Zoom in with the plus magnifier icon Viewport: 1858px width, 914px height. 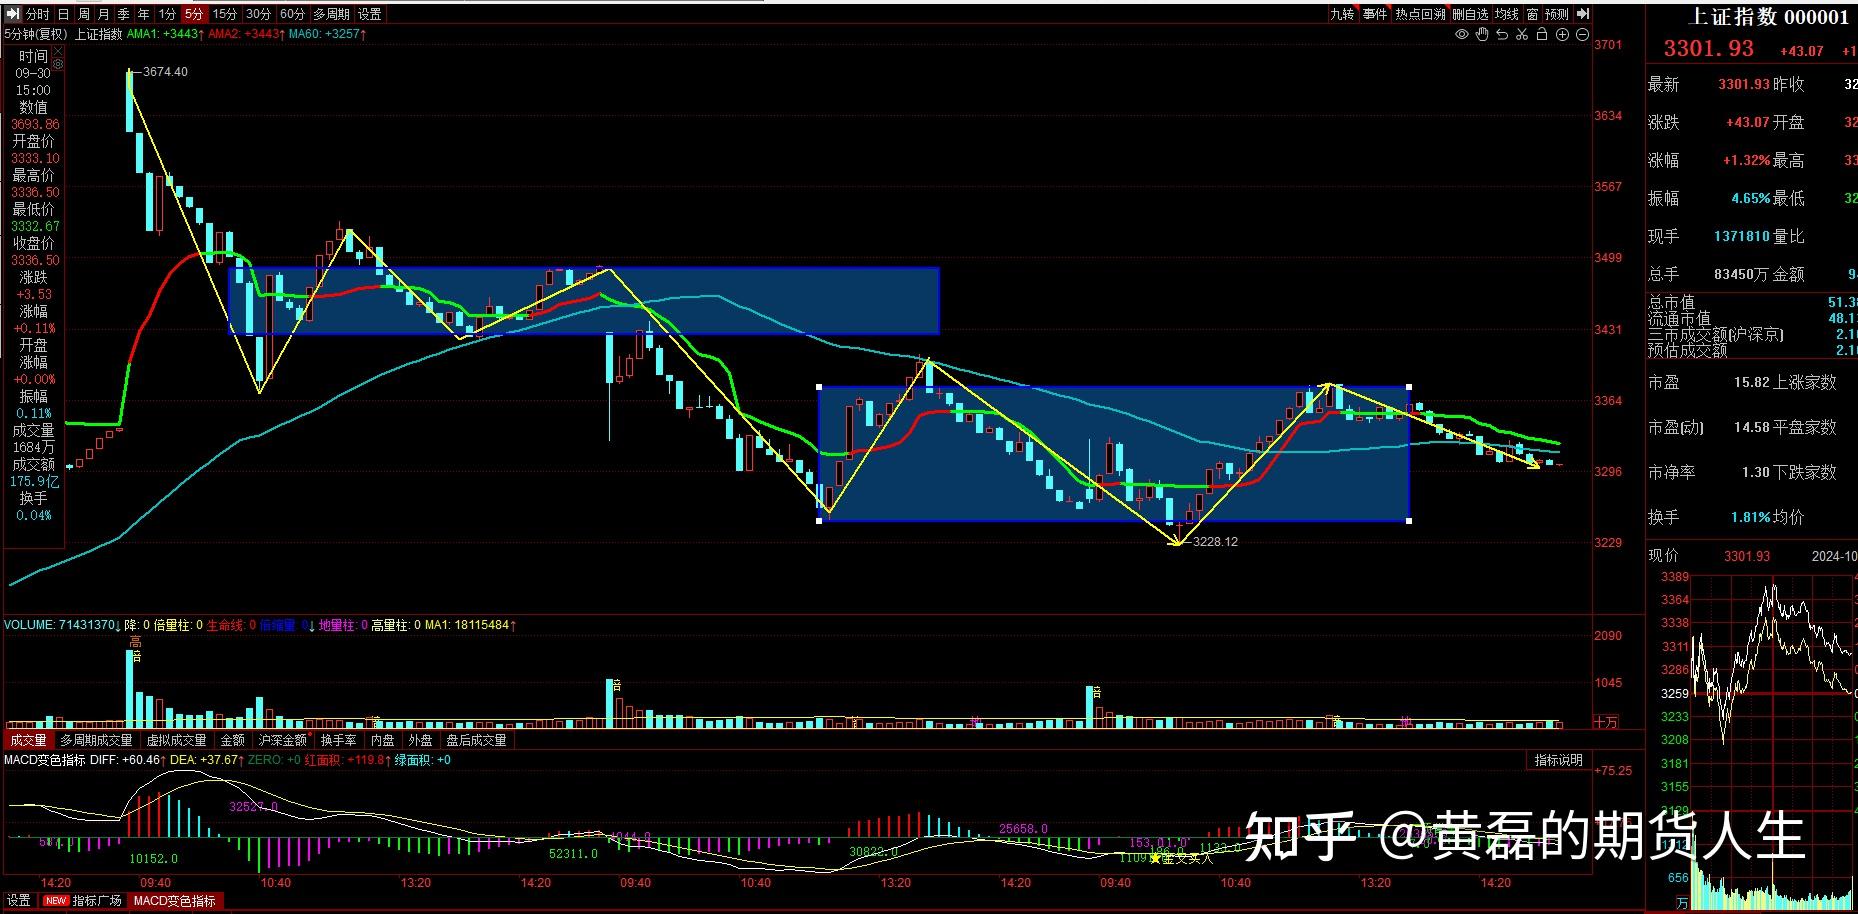[x=1562, y=35]
